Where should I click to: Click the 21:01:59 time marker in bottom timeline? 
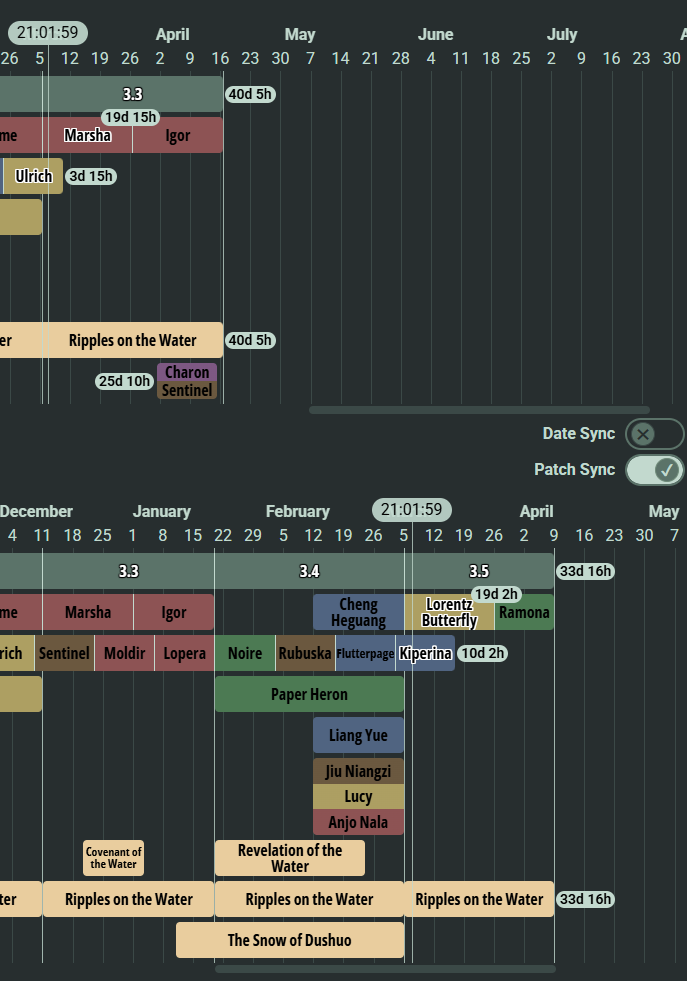tap(412, 510)
